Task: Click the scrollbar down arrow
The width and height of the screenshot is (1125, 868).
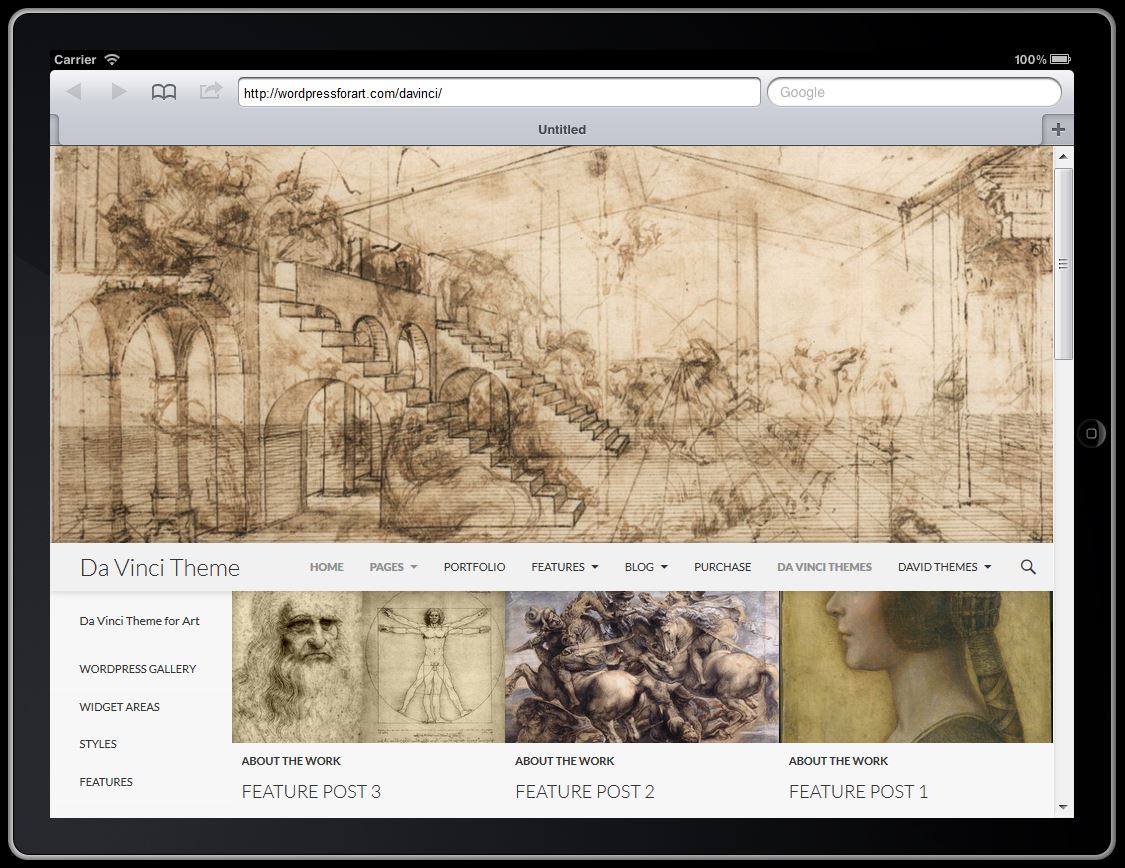Action: (x=1063, y=806)
